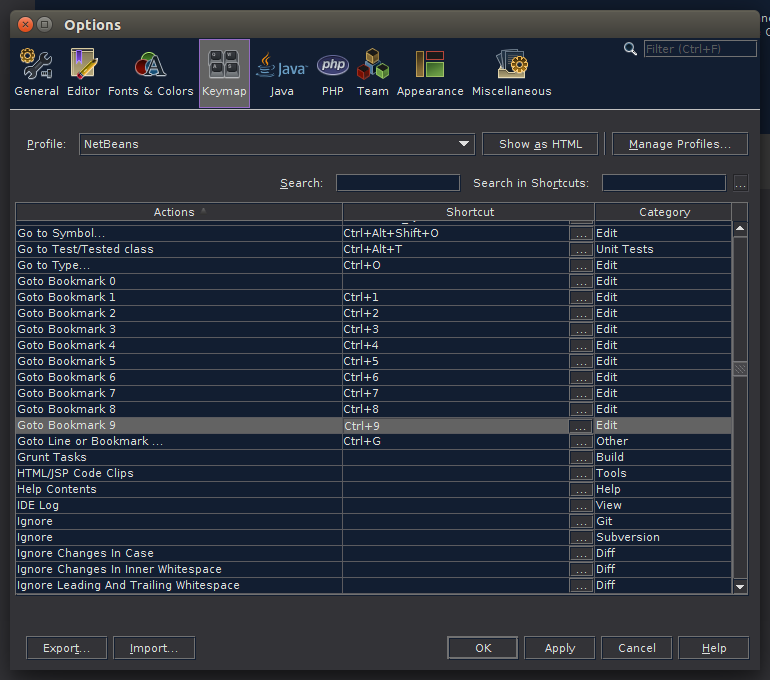Open shortcut editor for Goto Bookmark 9
The width and height of the screenshot is (770, 680).
coord(580,426)
